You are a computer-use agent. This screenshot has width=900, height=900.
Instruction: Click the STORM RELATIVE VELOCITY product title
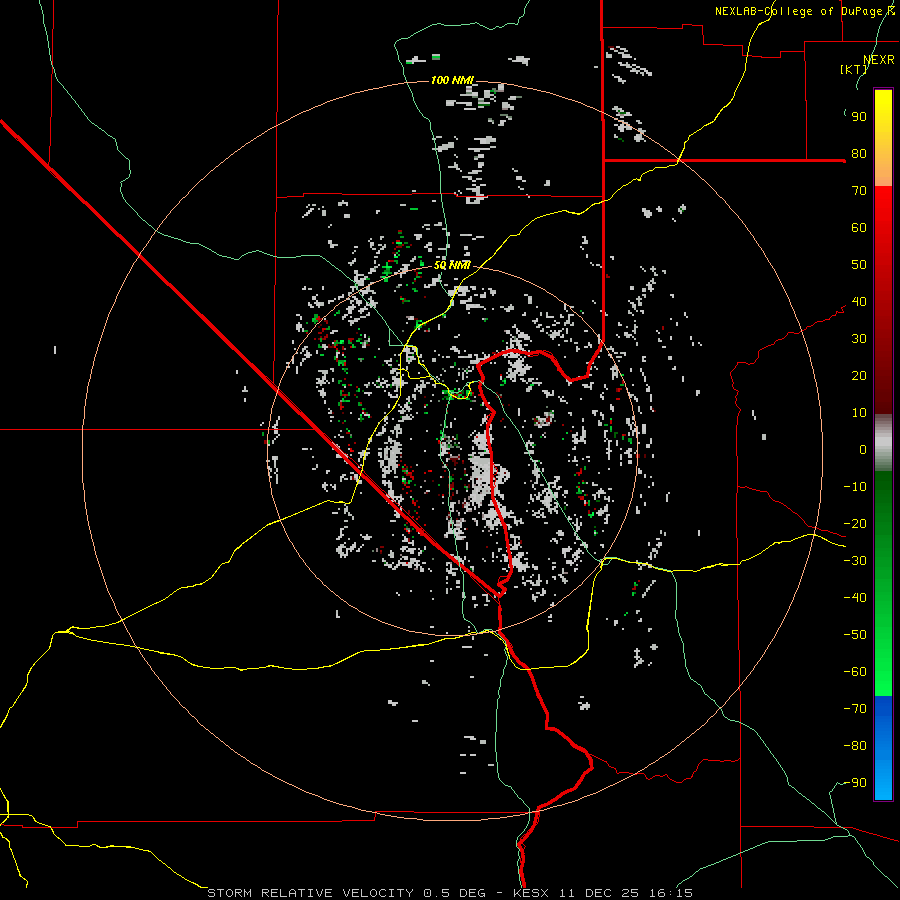[310, 893]
